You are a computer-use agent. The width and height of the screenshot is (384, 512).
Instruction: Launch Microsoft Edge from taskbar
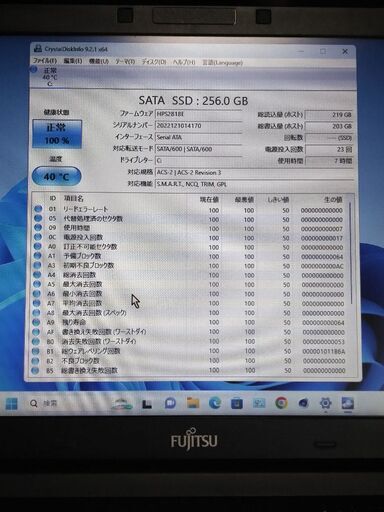[215, 403]
